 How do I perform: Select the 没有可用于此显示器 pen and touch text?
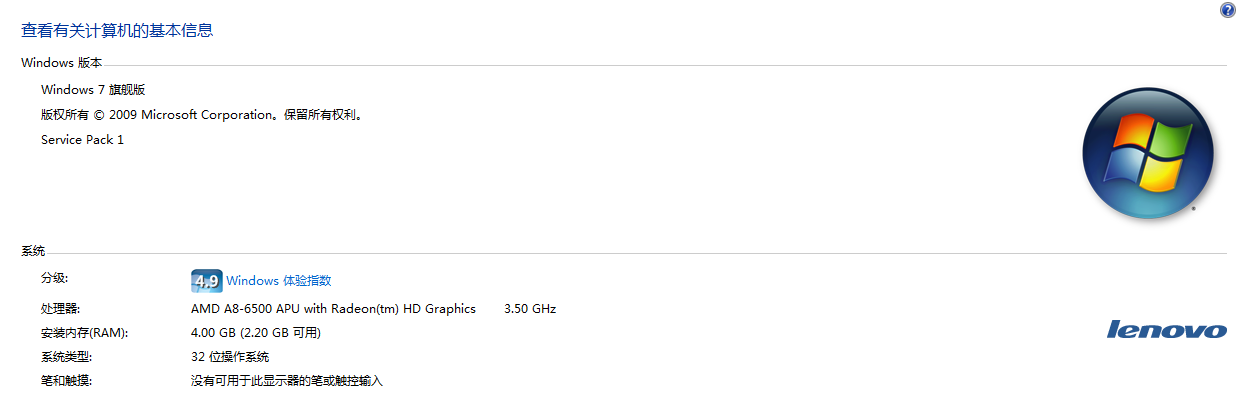click(287, 381)
